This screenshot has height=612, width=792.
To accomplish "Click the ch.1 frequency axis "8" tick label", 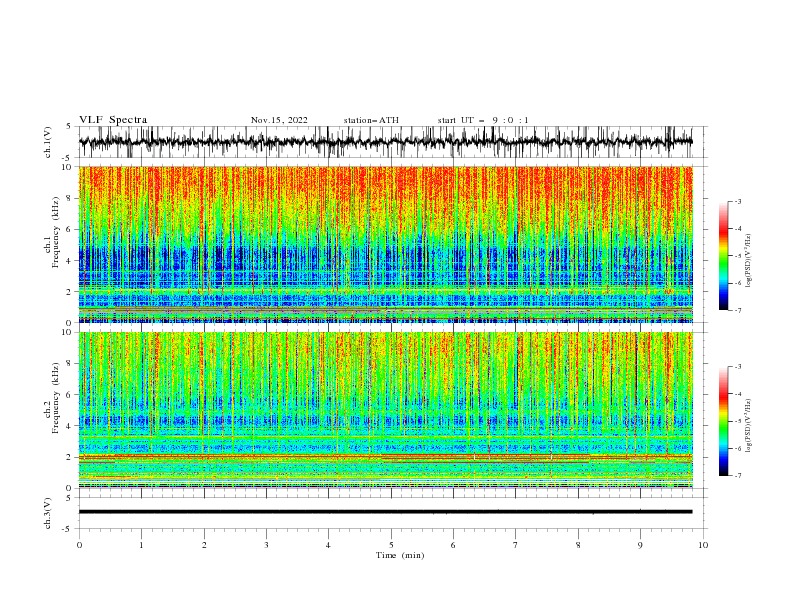I will 70,198.
